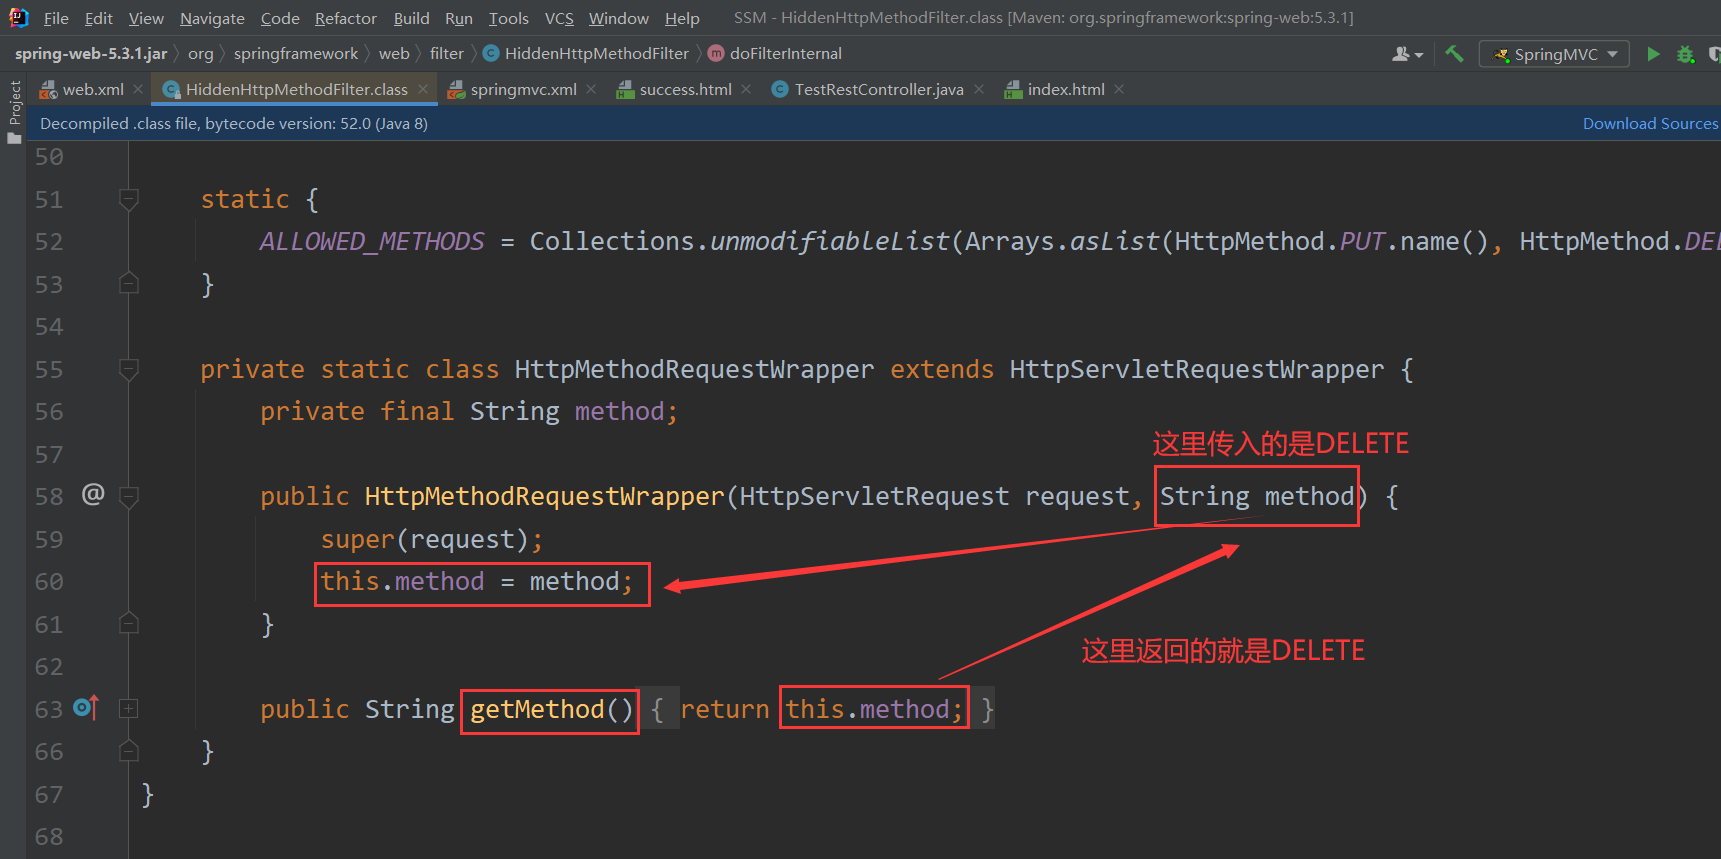1721x859 pixels.
Task: Open the View menu
Action: pyautogui.click(x=146, y=18)
